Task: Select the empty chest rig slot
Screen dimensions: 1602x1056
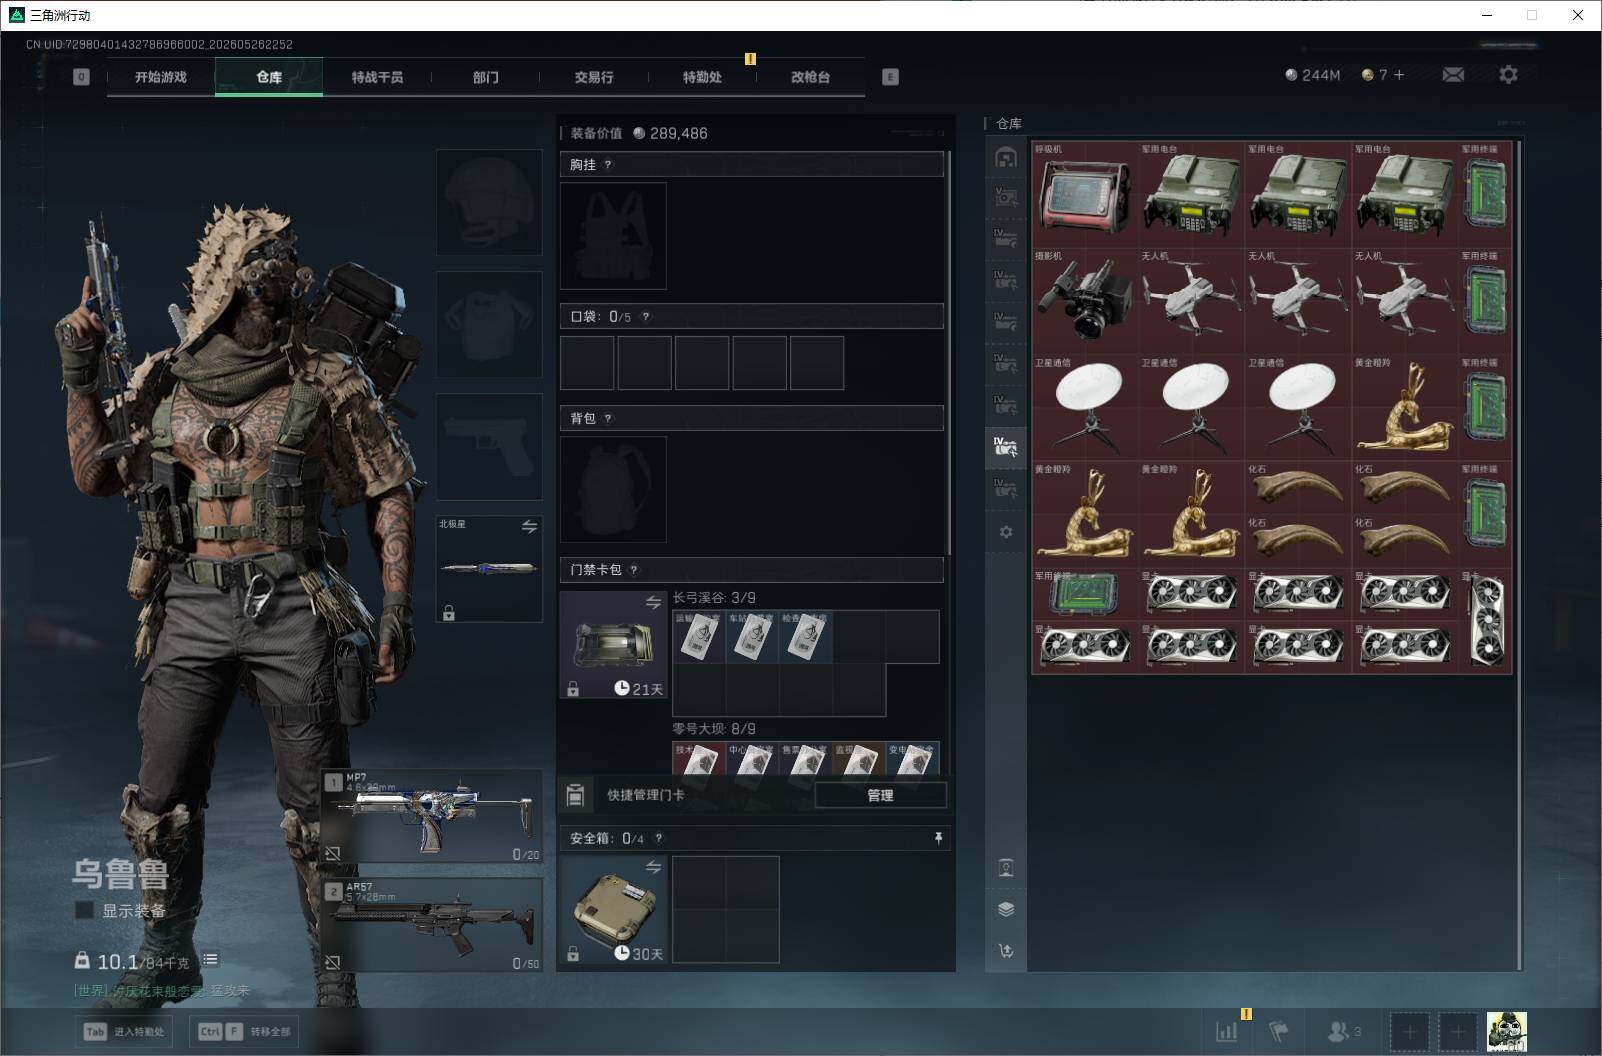Action: coord(613,236)
